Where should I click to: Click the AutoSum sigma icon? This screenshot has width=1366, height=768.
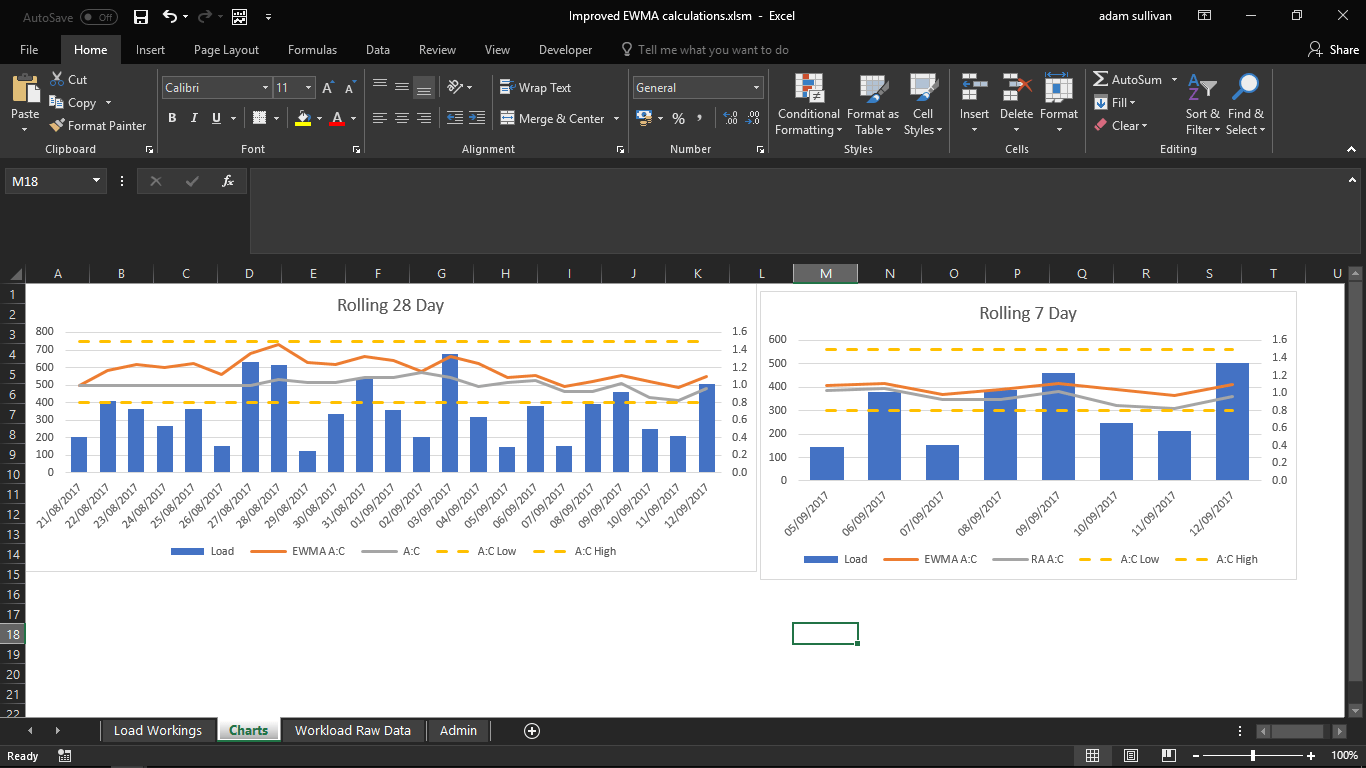1100,79
